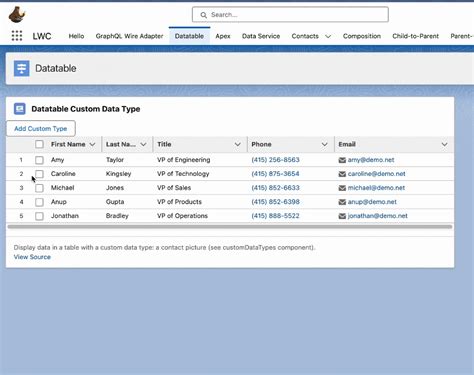
Task: Call phone number (415) 852-6398
Action: [x=275, y=202]
